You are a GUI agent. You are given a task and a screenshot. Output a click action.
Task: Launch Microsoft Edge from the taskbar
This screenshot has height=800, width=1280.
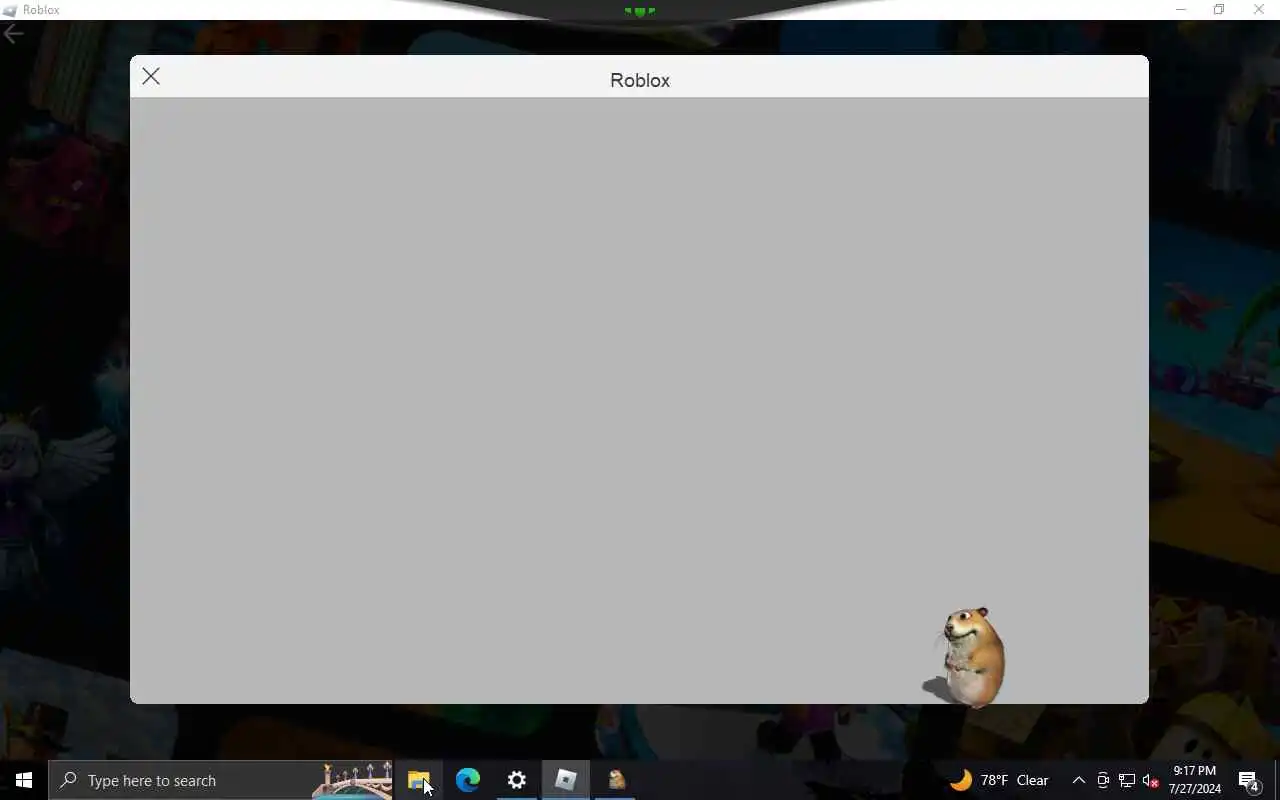468,780
